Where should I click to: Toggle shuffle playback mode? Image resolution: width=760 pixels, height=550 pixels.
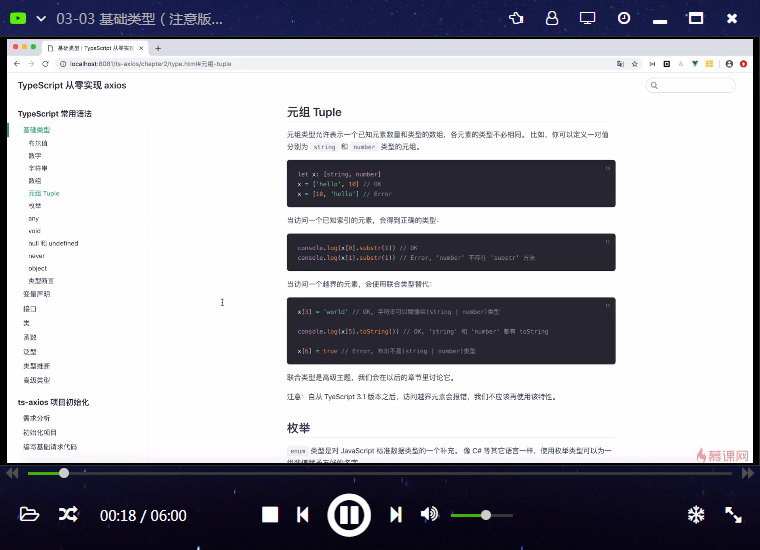[x=68, y=514]
